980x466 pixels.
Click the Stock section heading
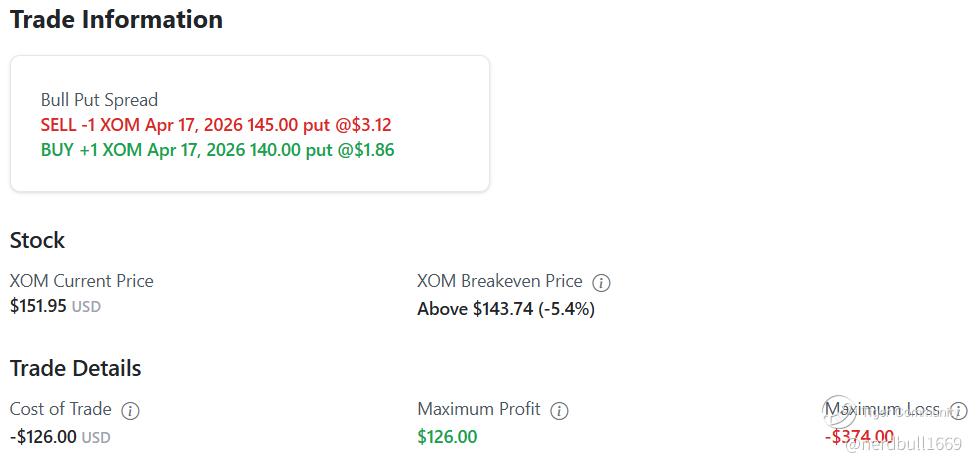click(37, 240)
